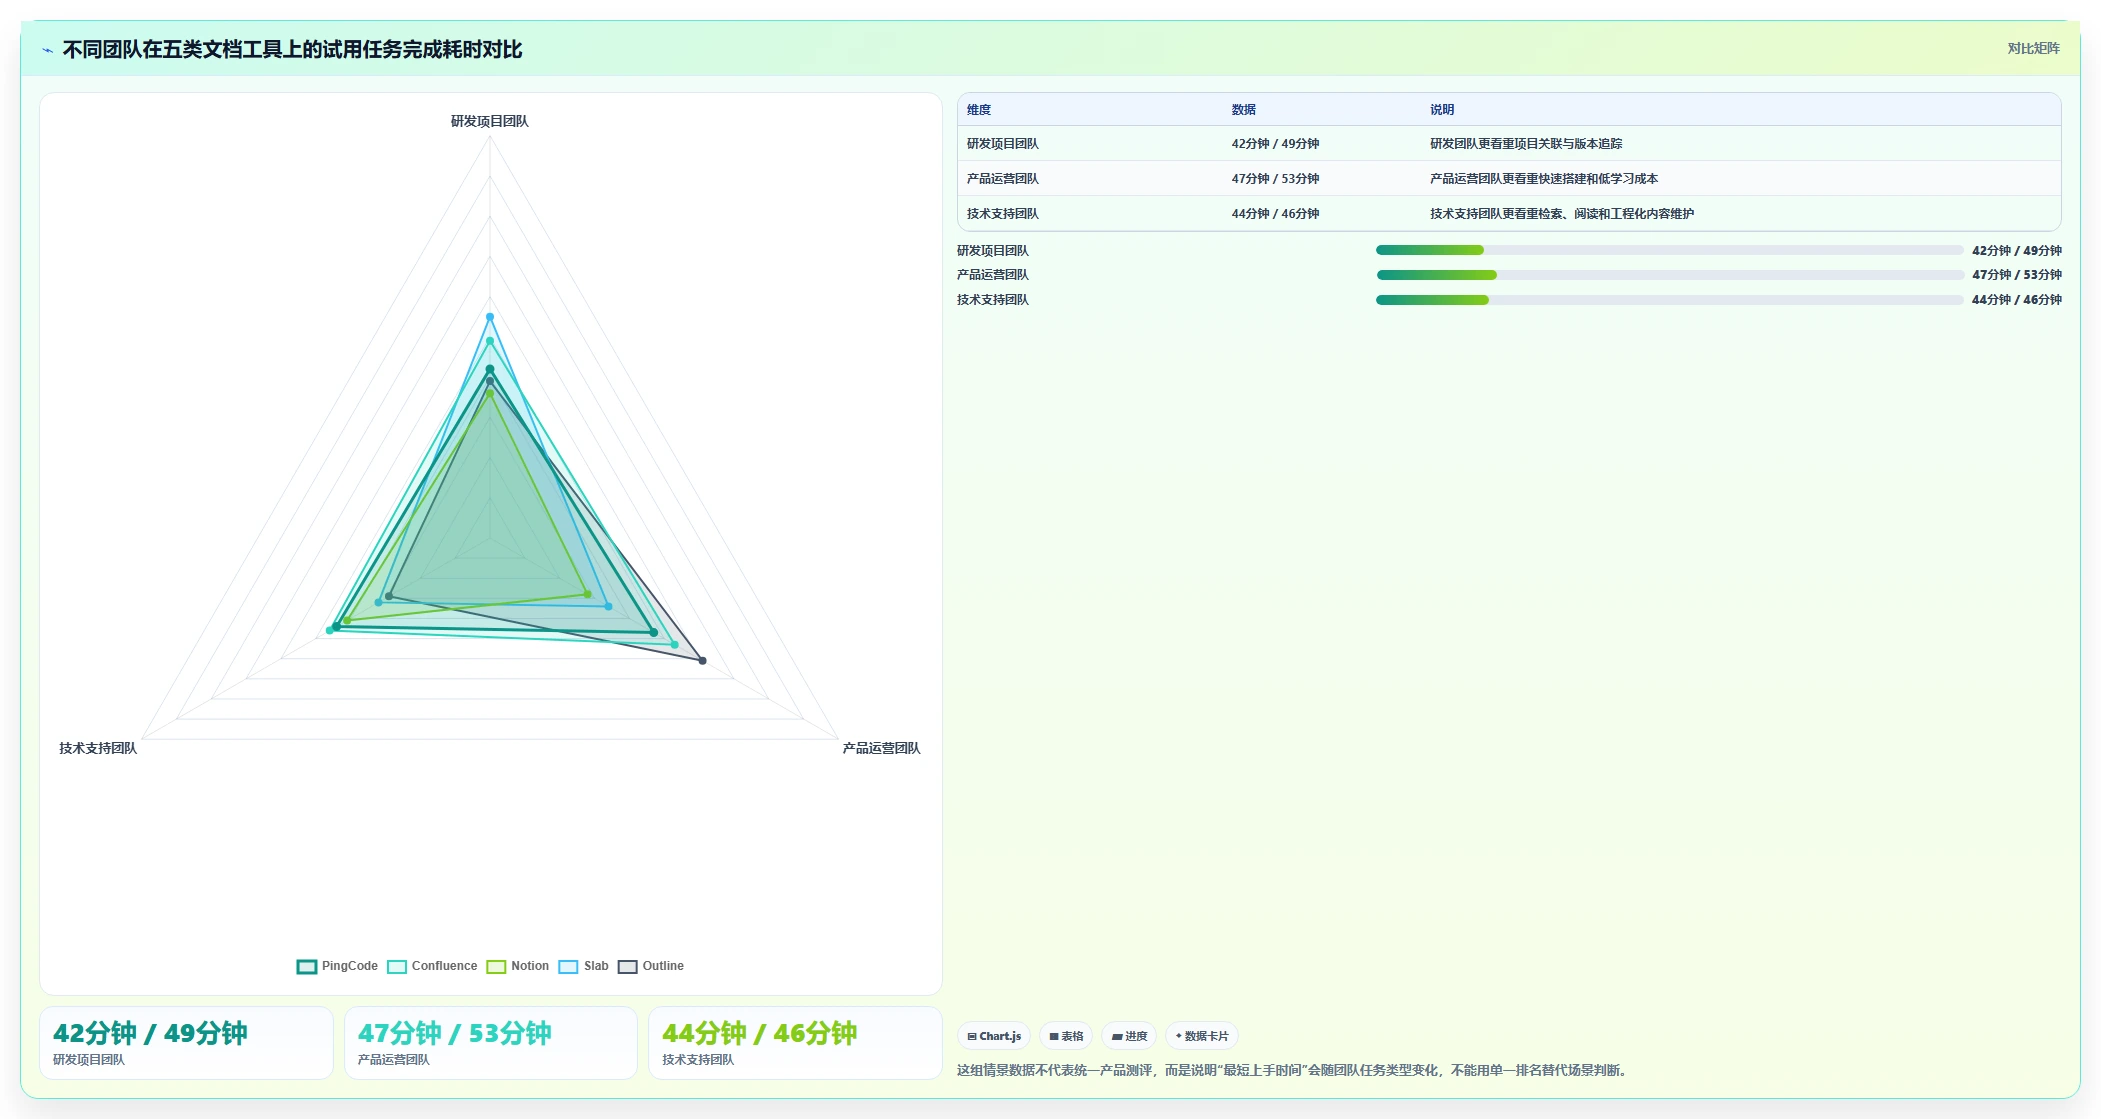Click the table cell 44分钟 / 46分钟
Image resolution: width=2101 pixels, height=1119 pixels.
click(x=1275, y=214)
